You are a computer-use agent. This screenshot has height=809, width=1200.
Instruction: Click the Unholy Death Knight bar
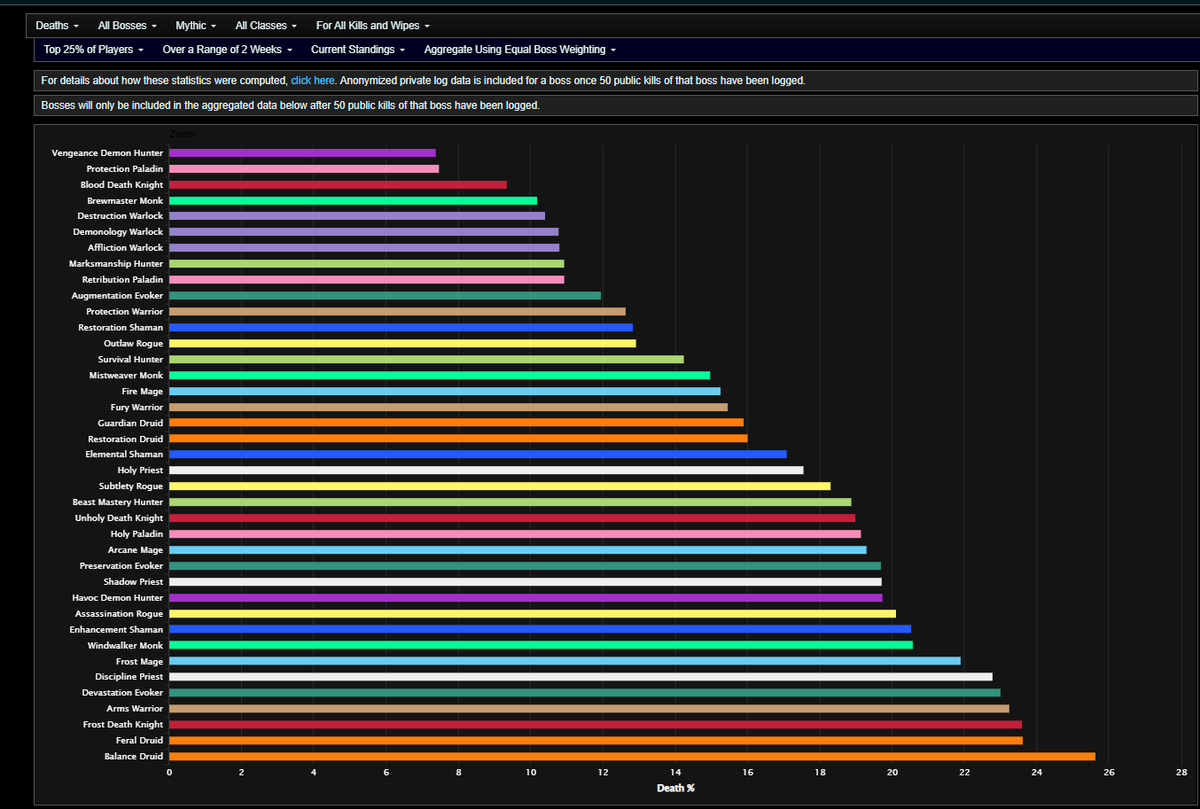(x=512, y=518)
